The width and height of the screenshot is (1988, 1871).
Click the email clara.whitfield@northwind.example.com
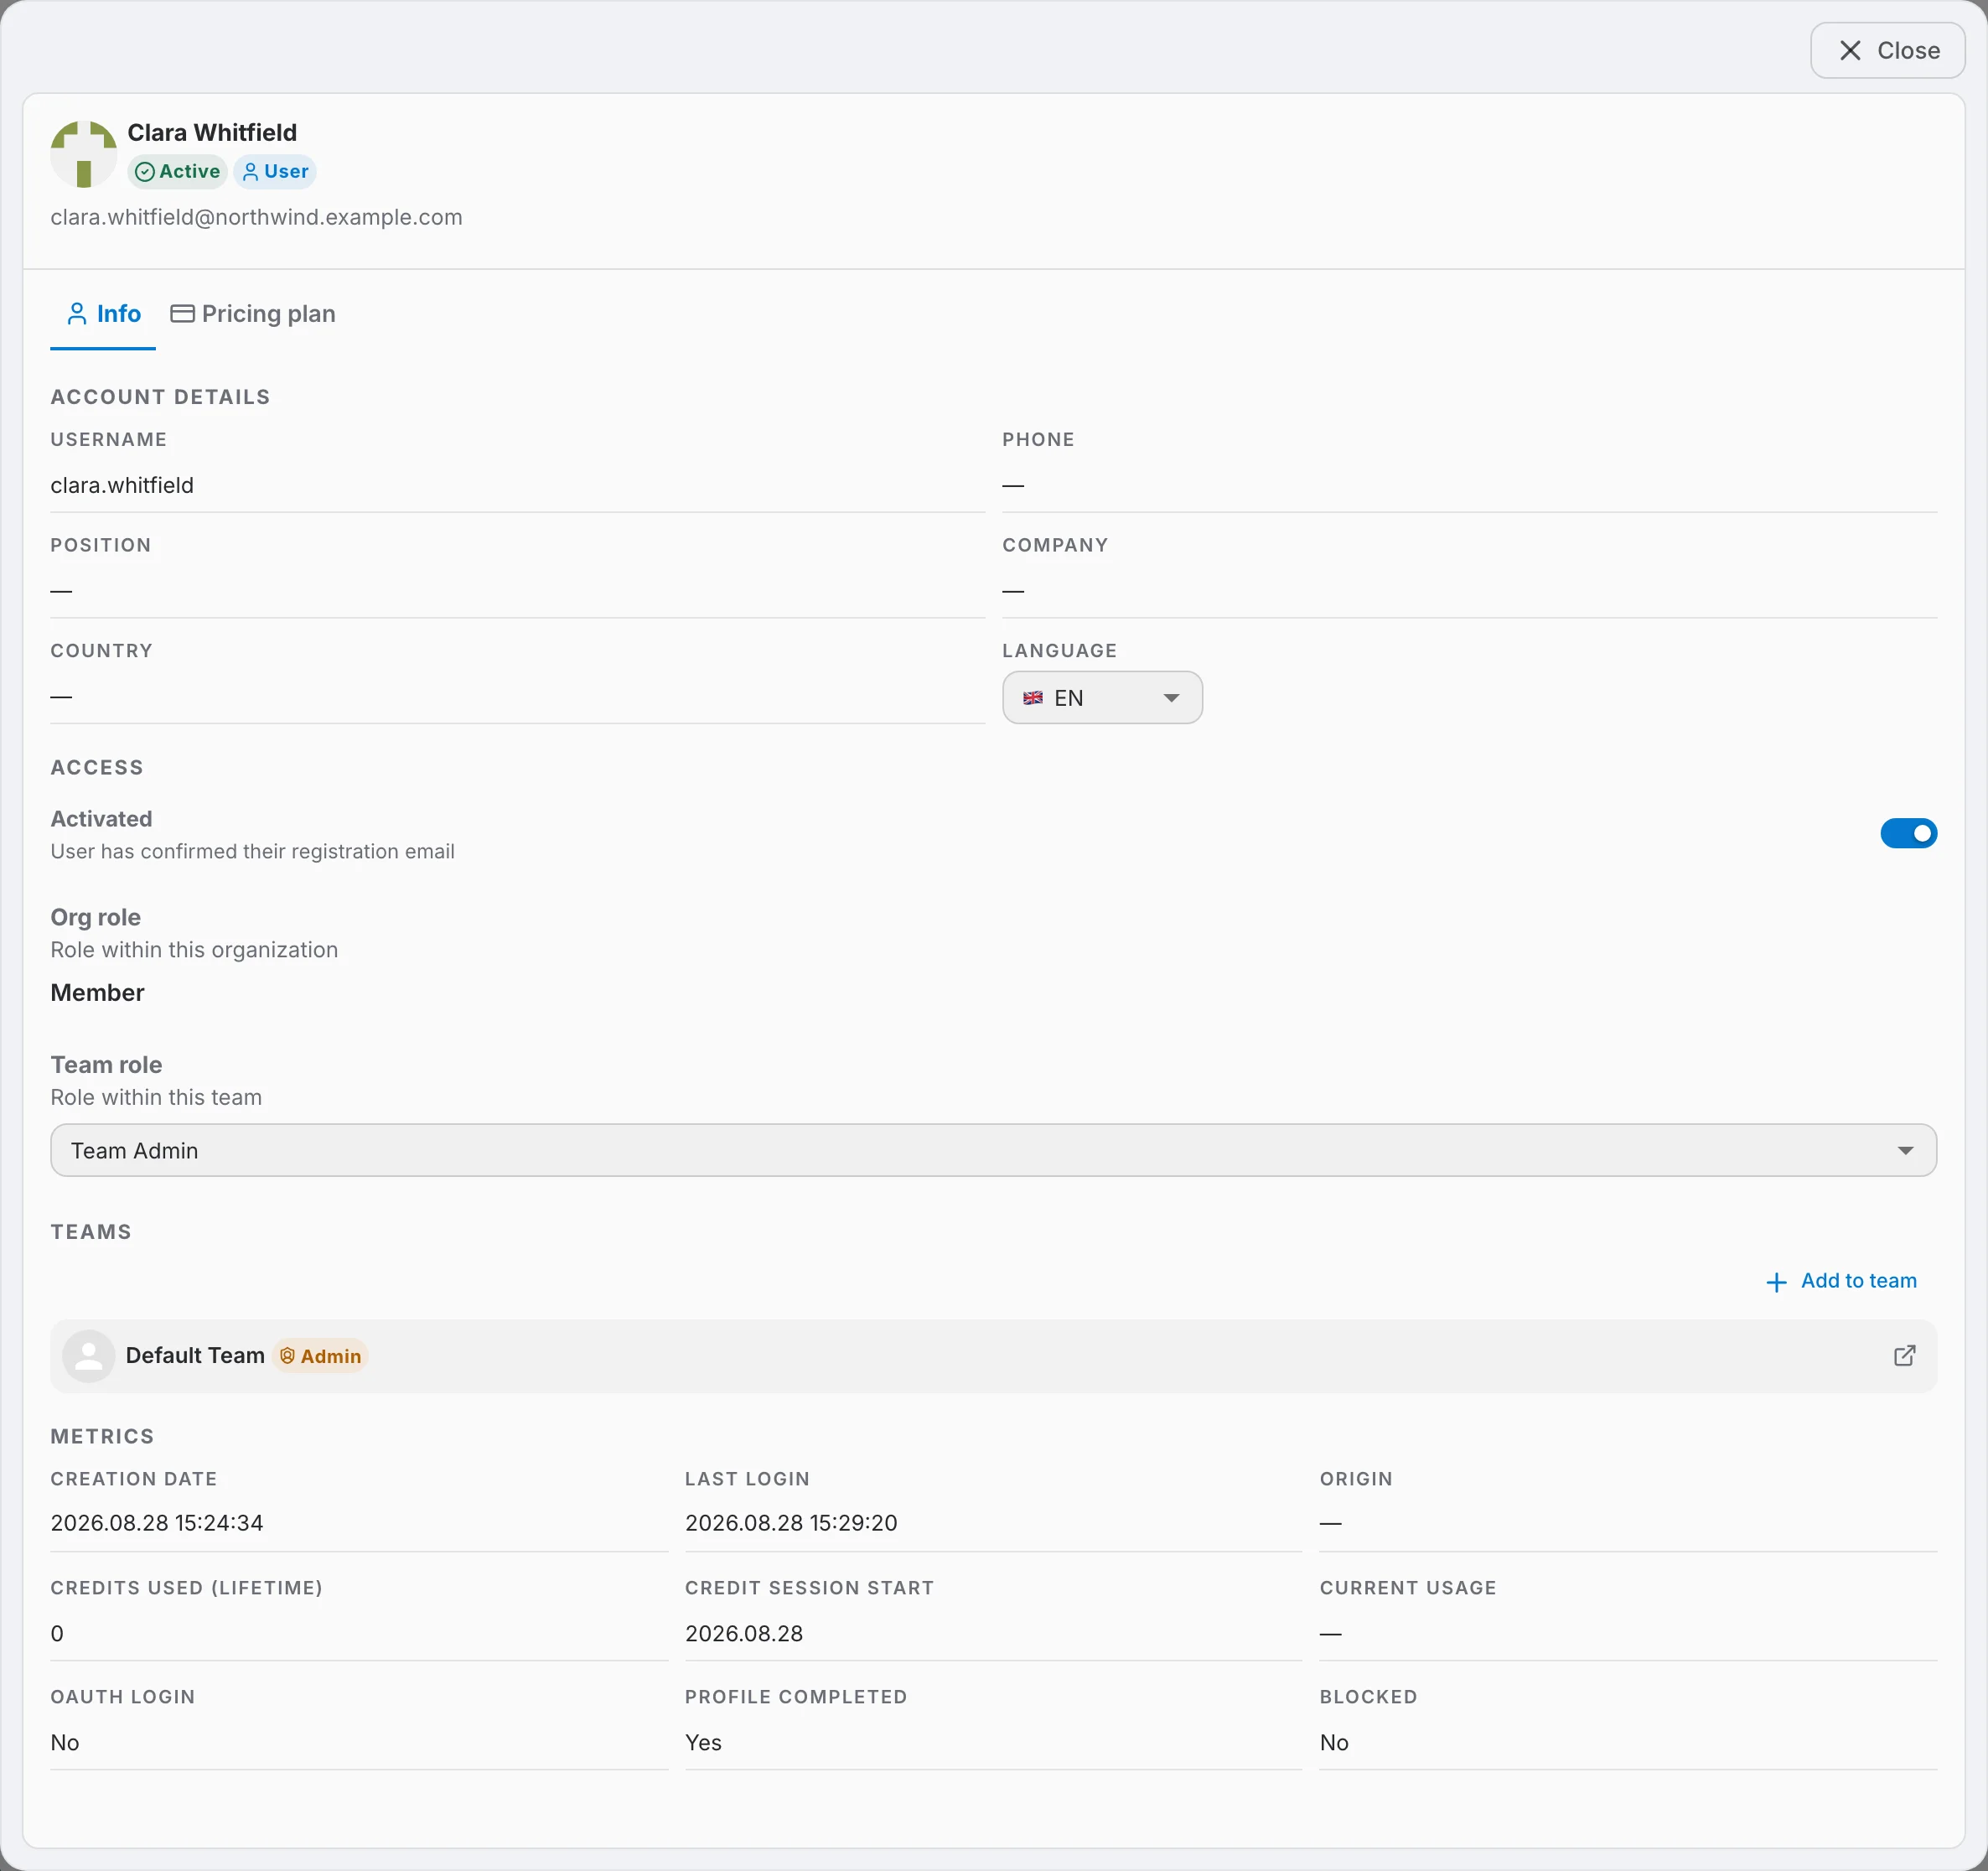click(256, 217)
